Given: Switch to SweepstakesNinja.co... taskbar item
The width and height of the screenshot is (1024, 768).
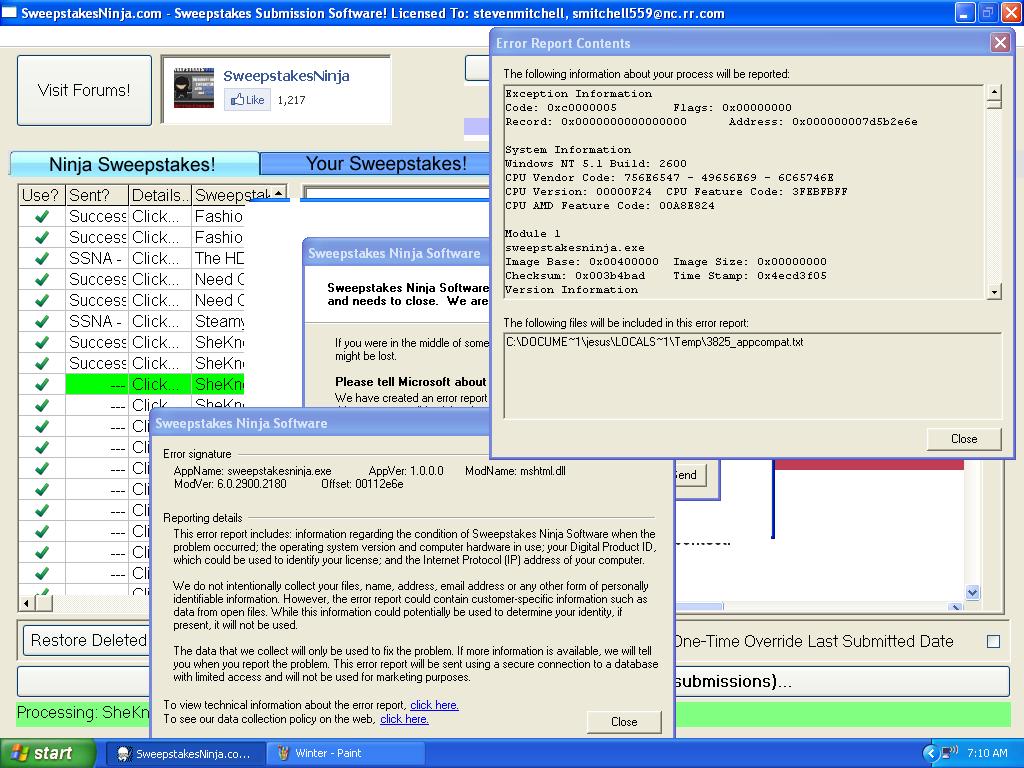Looking at the screenshot, I should [184, 754].
